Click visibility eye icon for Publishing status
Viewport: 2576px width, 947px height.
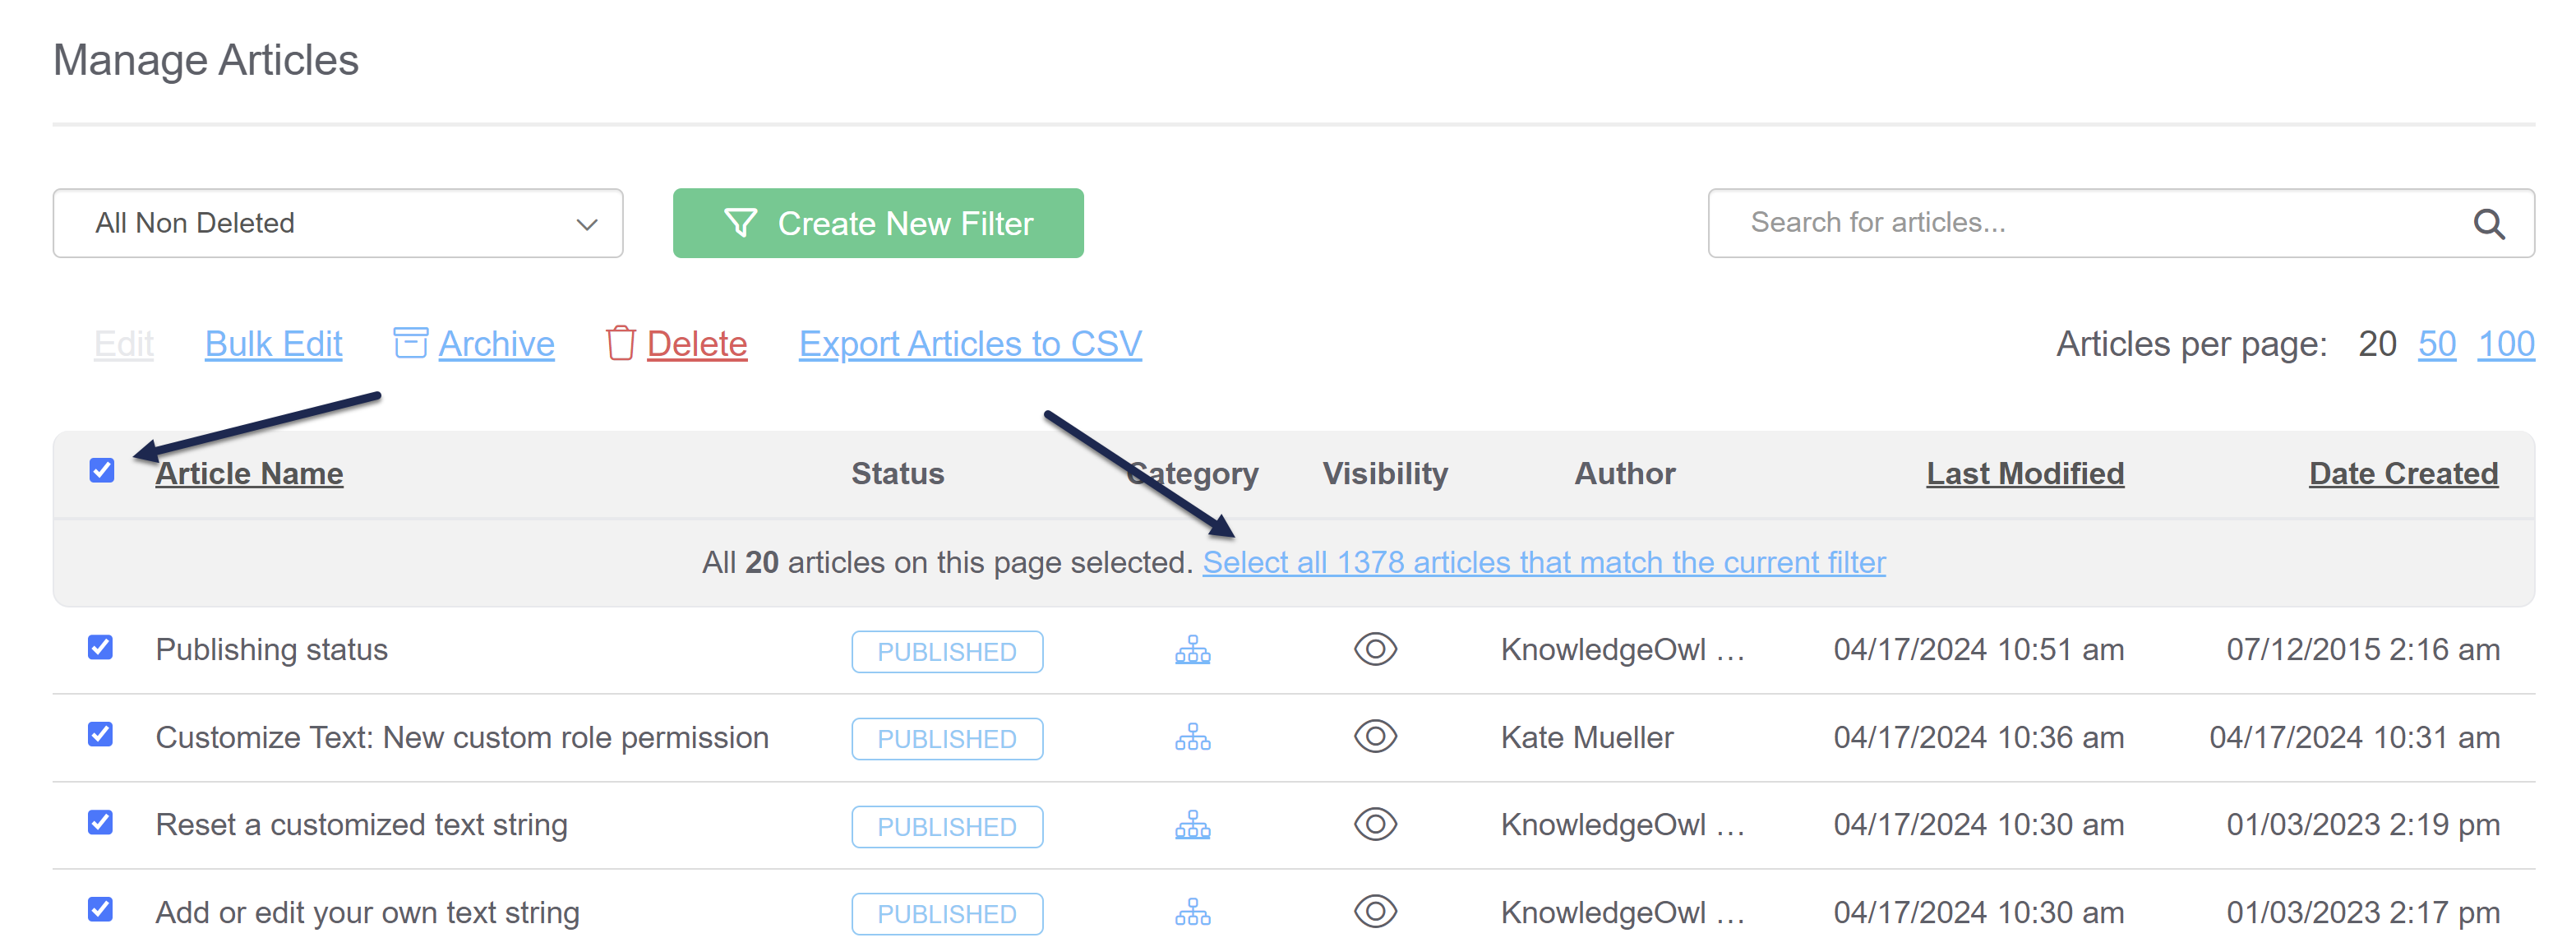point(1374,649)
